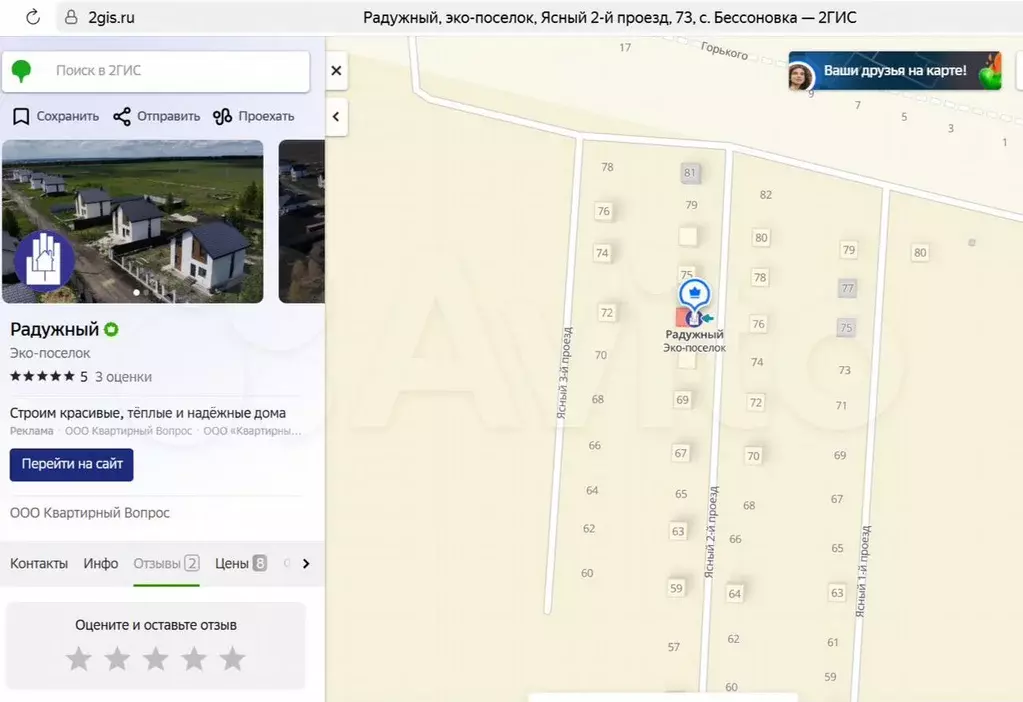Click the Ясный 1-й проезд street label
The width and height of the screenshot is (1023, 702).
[863, 572]
